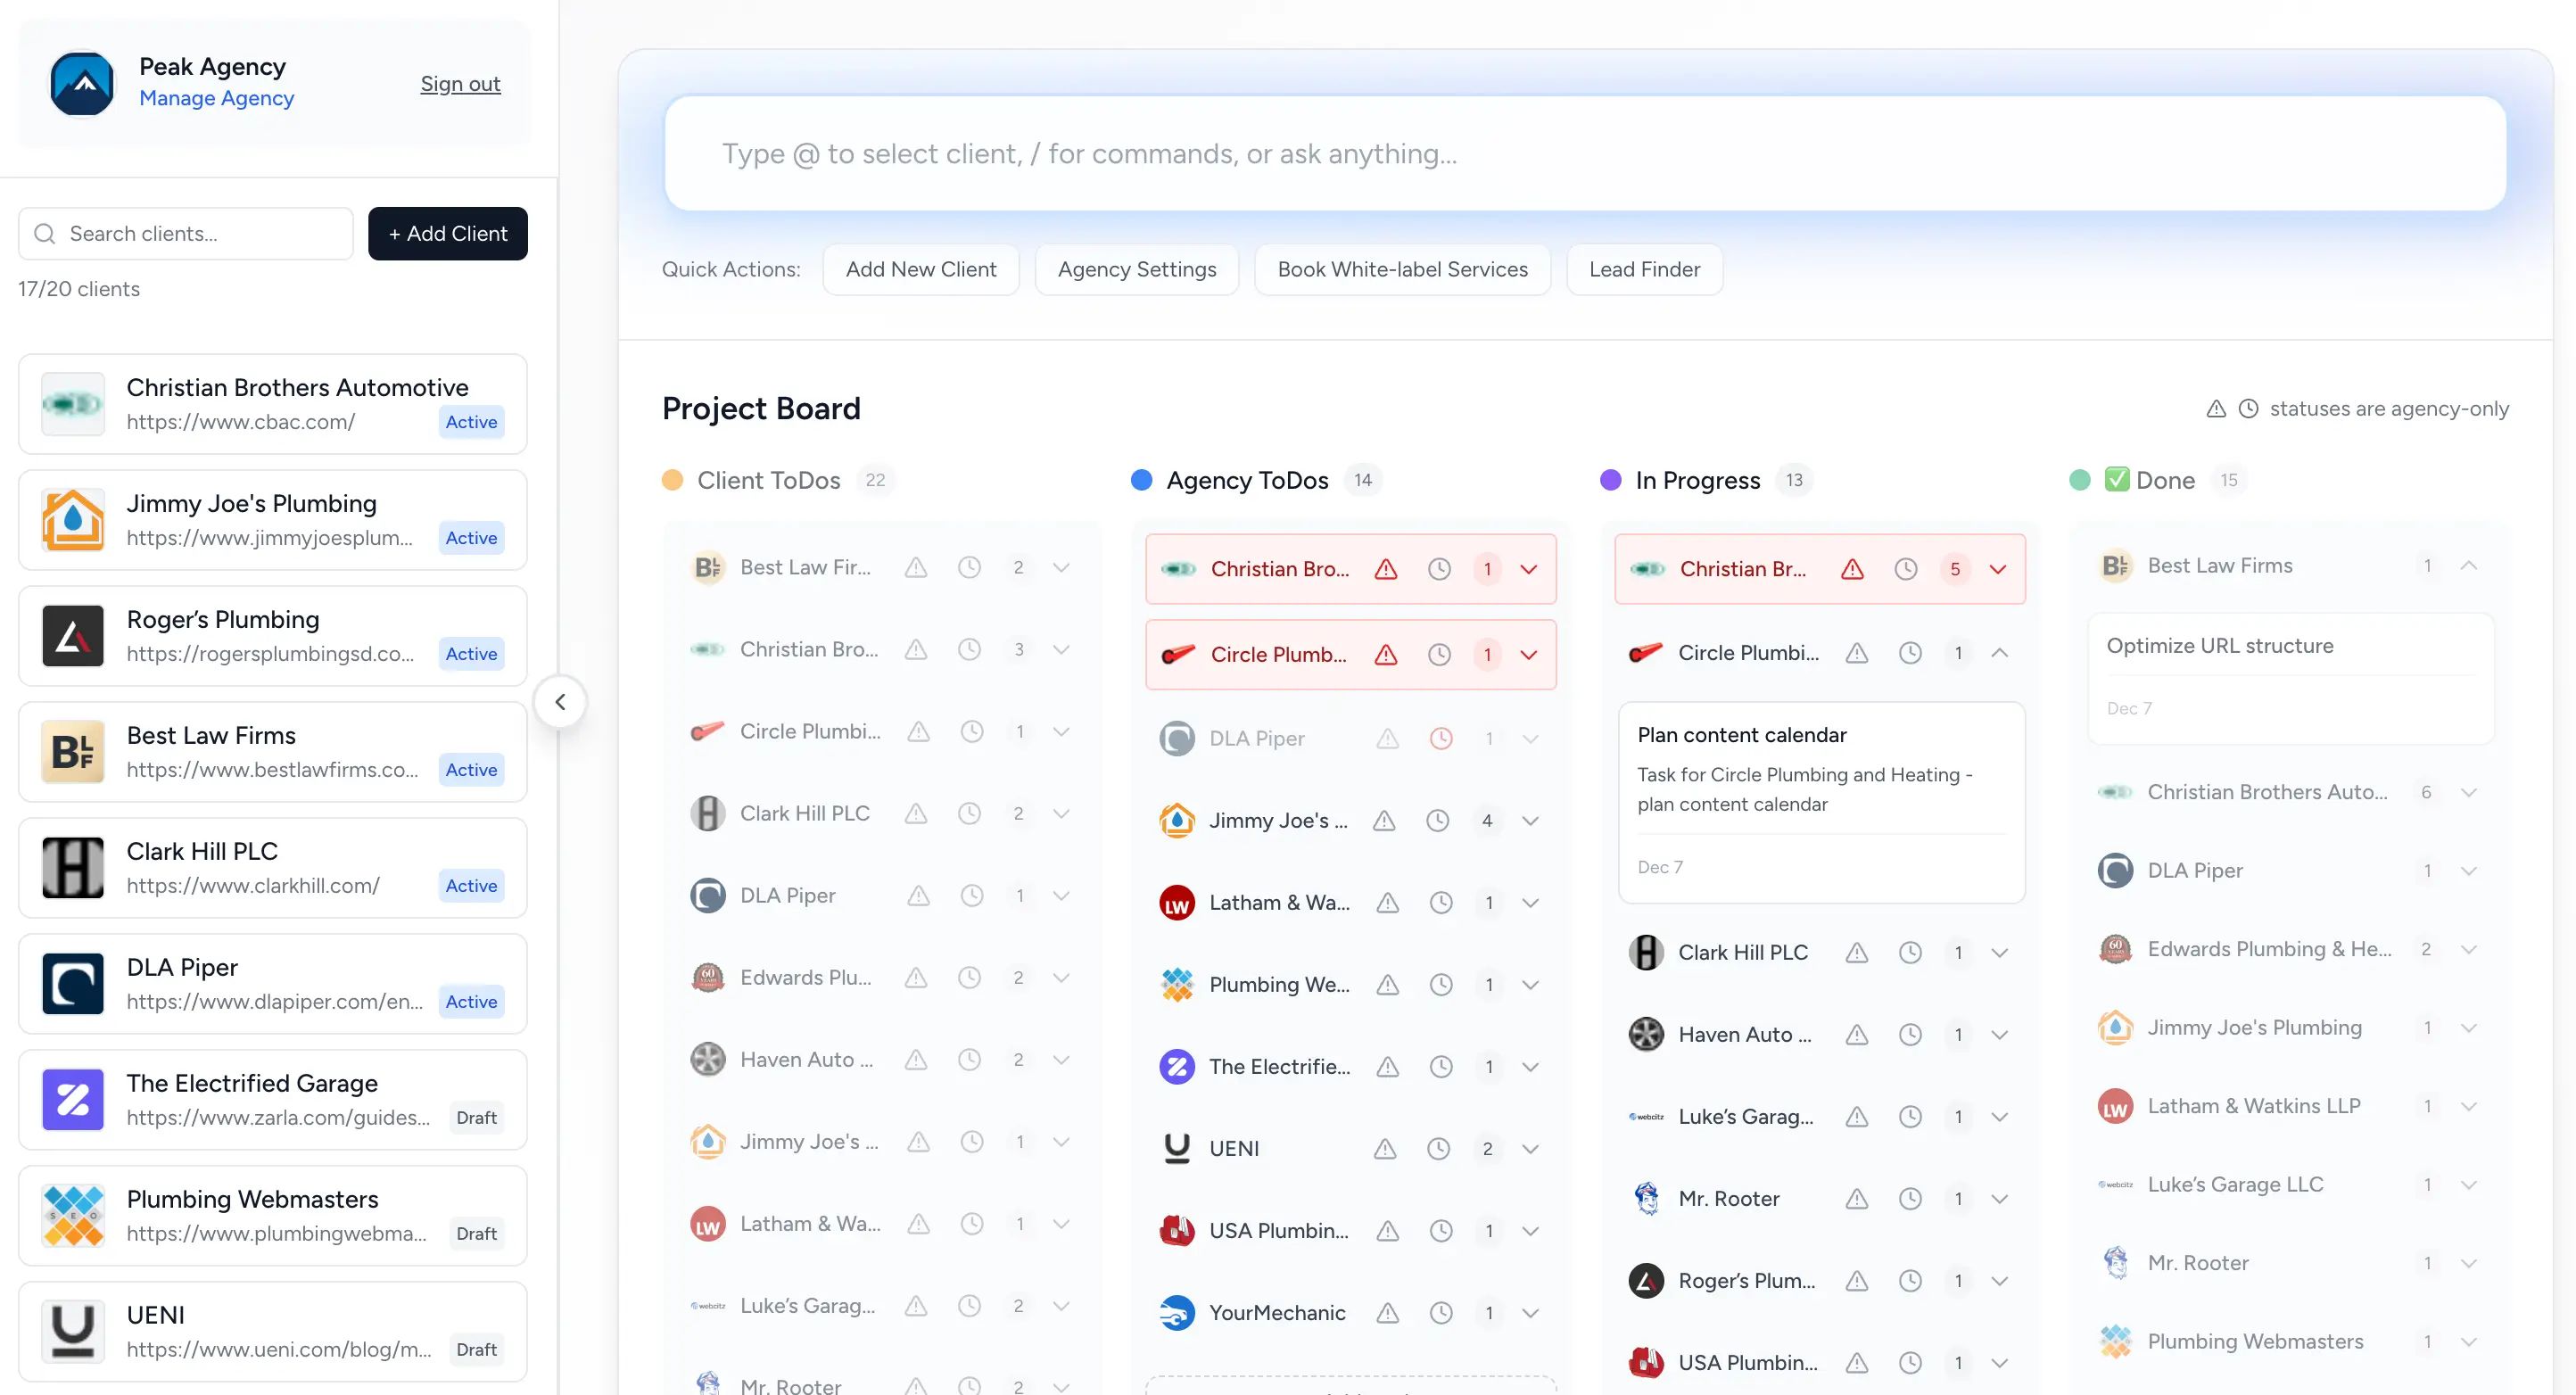
Task: Click the warning icon on UENI Agency ToDos row
Action: tap(1385, 1149)
